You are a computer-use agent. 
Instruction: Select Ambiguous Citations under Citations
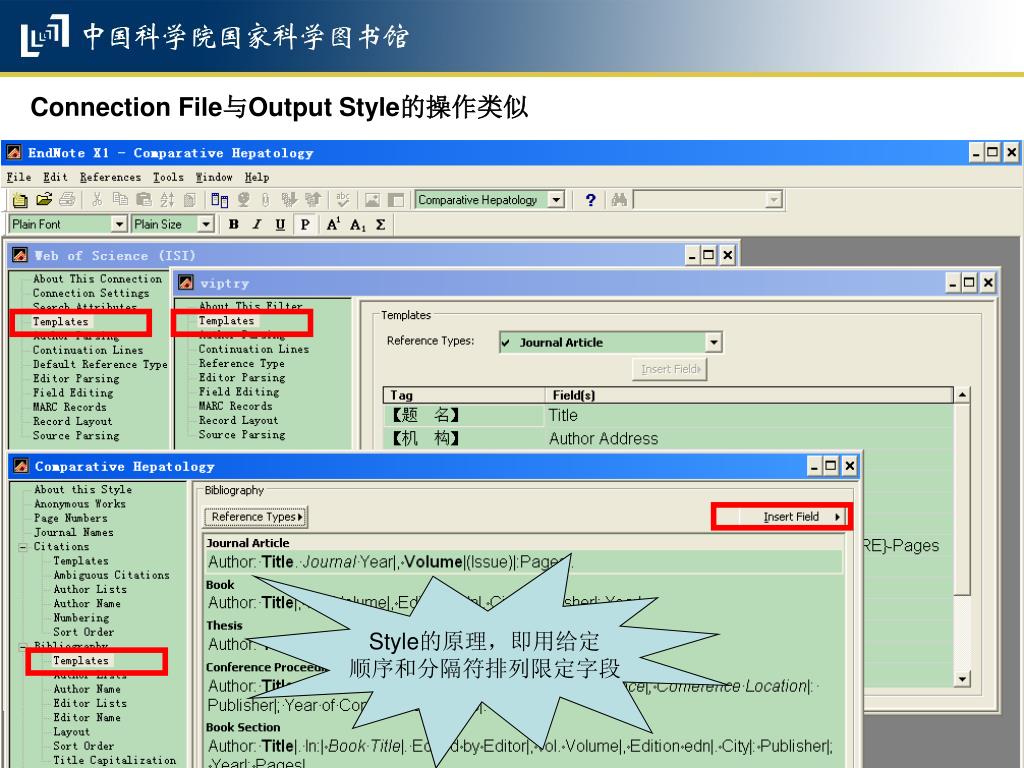pyautogui.click(x=111, y=575)
